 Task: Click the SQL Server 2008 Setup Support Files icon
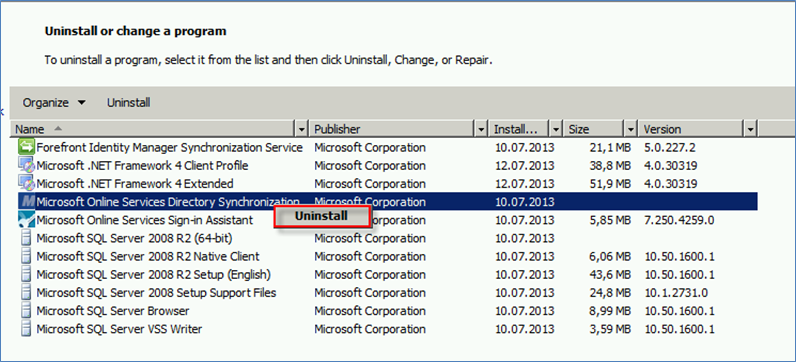(x=26, y=293)
